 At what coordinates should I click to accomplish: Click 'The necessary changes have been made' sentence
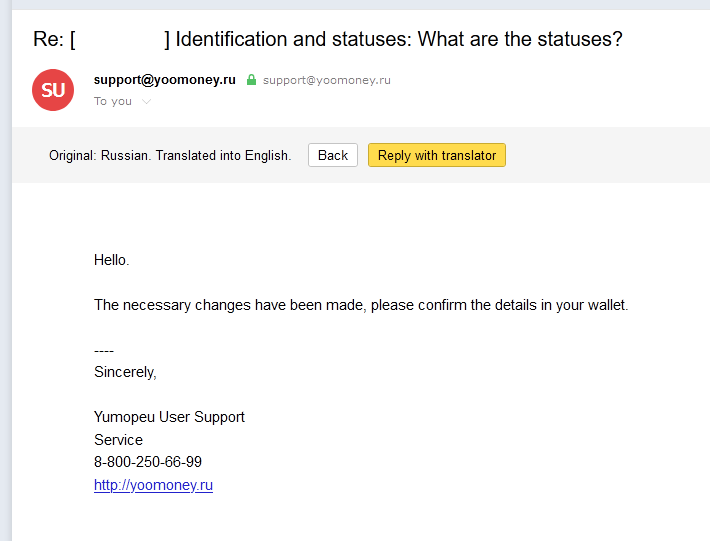tap(361, 305)
